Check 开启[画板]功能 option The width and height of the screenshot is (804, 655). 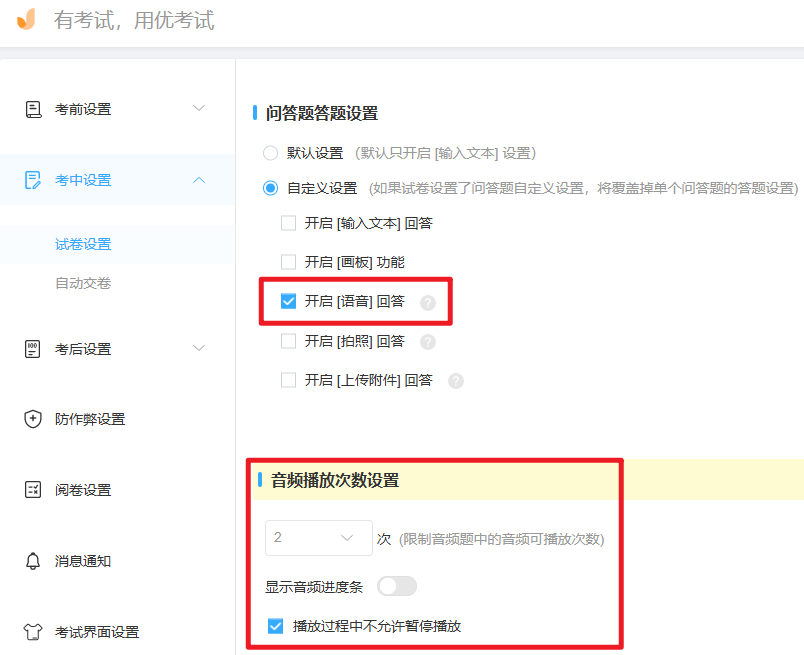tap(286, 262)
